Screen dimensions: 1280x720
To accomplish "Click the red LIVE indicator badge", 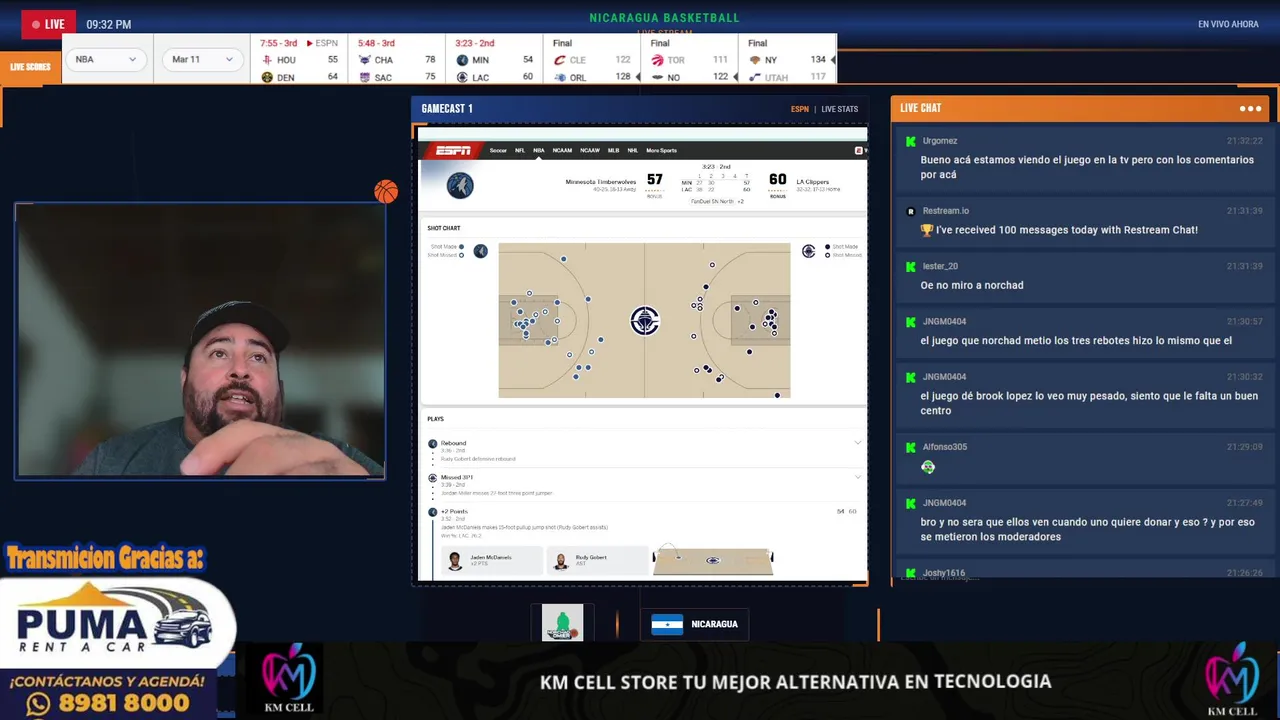I will tap(48, 24).
